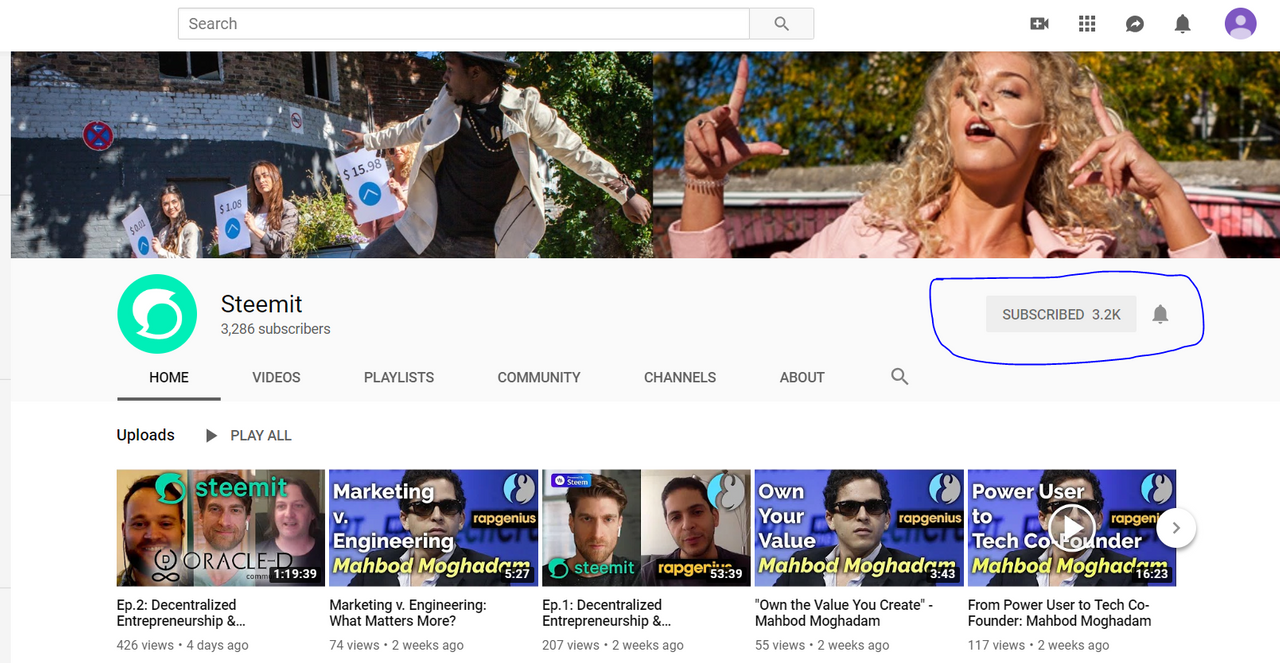This screenshot has height=663, width=1280.
Task: Toggle the channel notification bell
Action: pos(1160,314)
